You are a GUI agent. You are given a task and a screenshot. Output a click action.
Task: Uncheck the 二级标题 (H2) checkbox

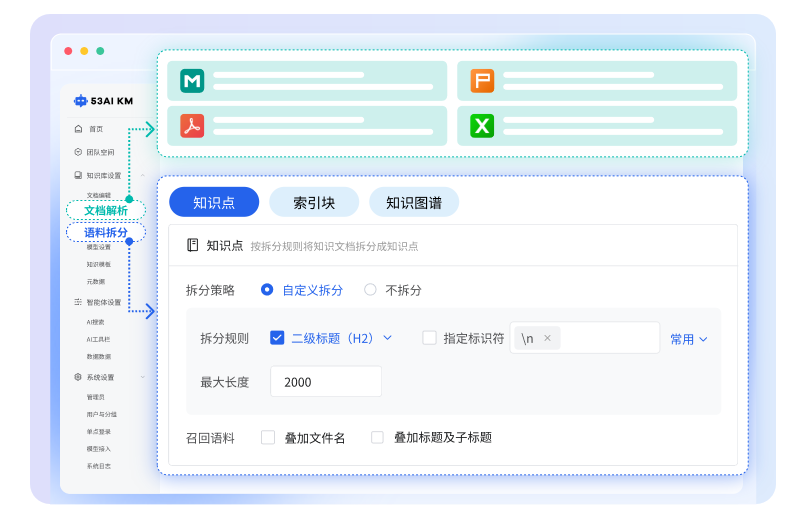[277, 338]
